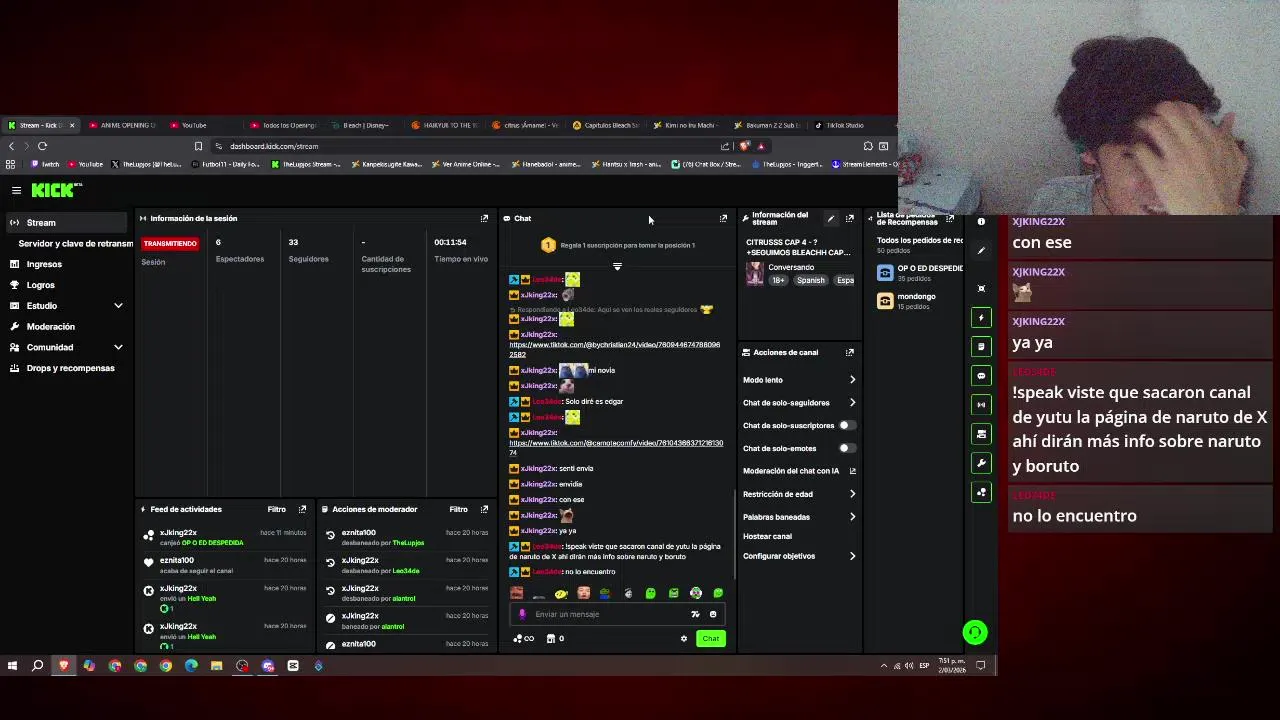Open Microsoft Edge from taskbar
Image resolution: width=1280 pixels, height=720 pixels.
tap(191, 665)
